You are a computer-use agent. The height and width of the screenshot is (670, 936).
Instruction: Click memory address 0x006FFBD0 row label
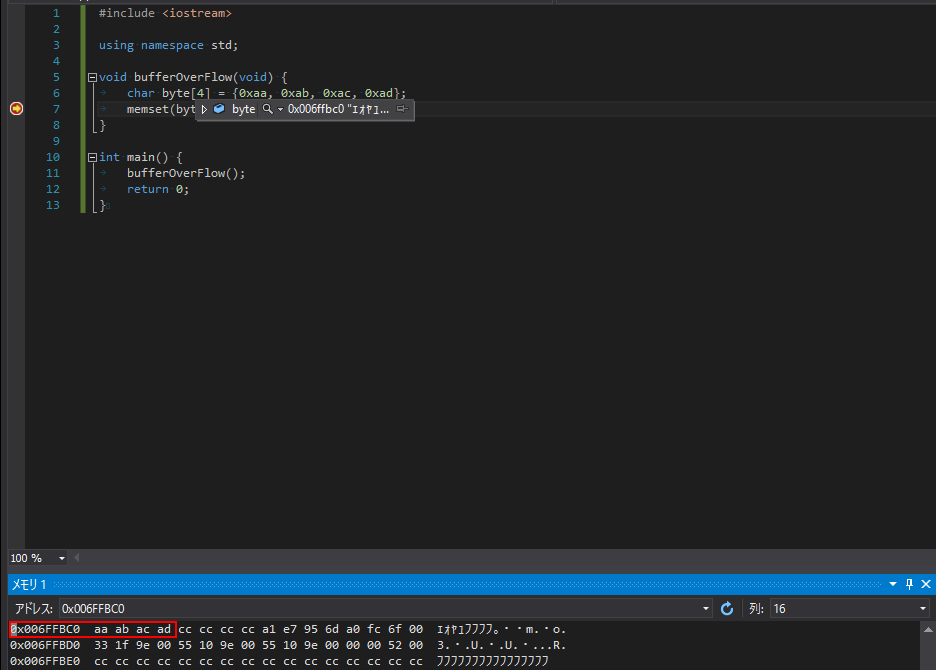[x=45, y=646]
